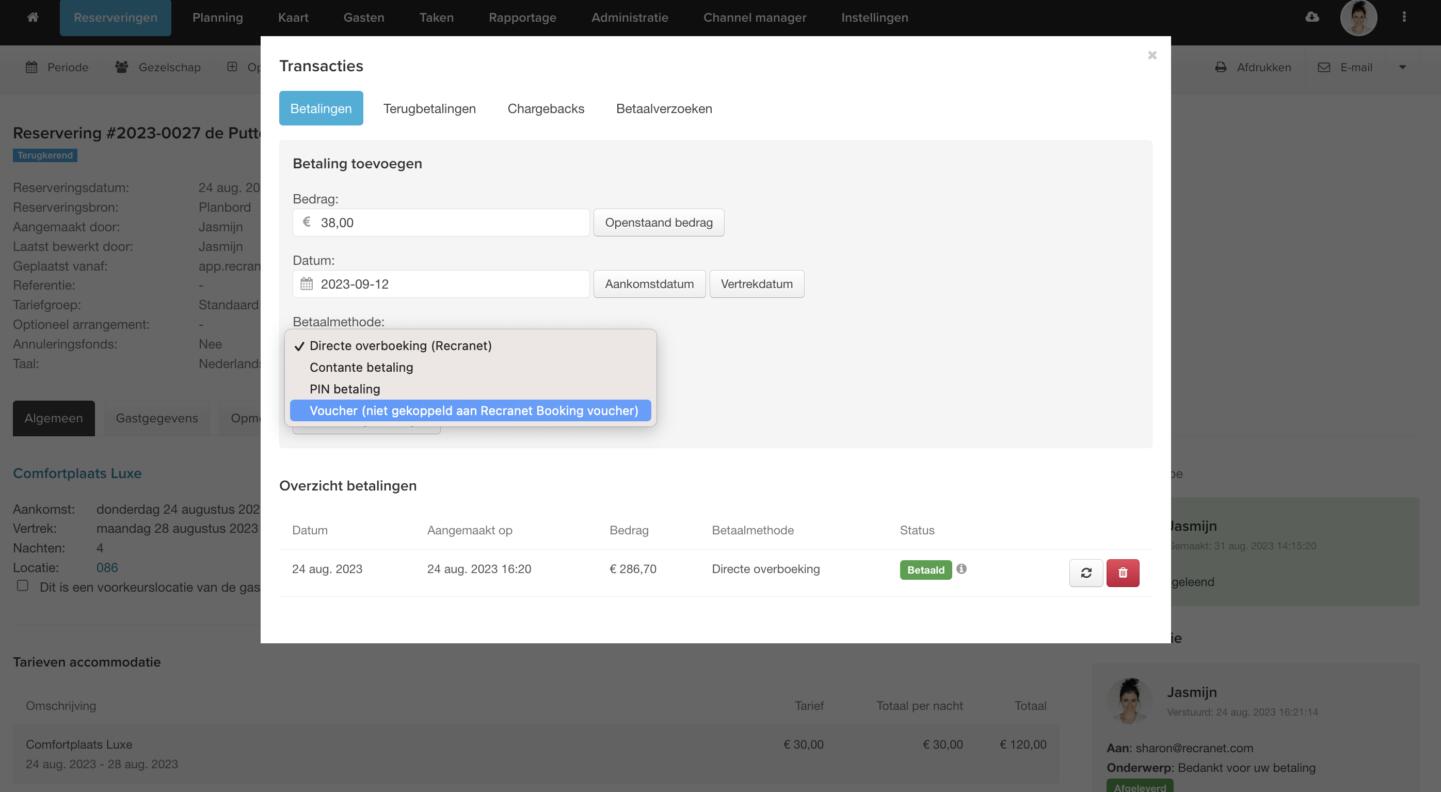The width and height of the screenshot is (1441, 792).
Task: Click the cloud download icon
Action: tap(1312, 18)
